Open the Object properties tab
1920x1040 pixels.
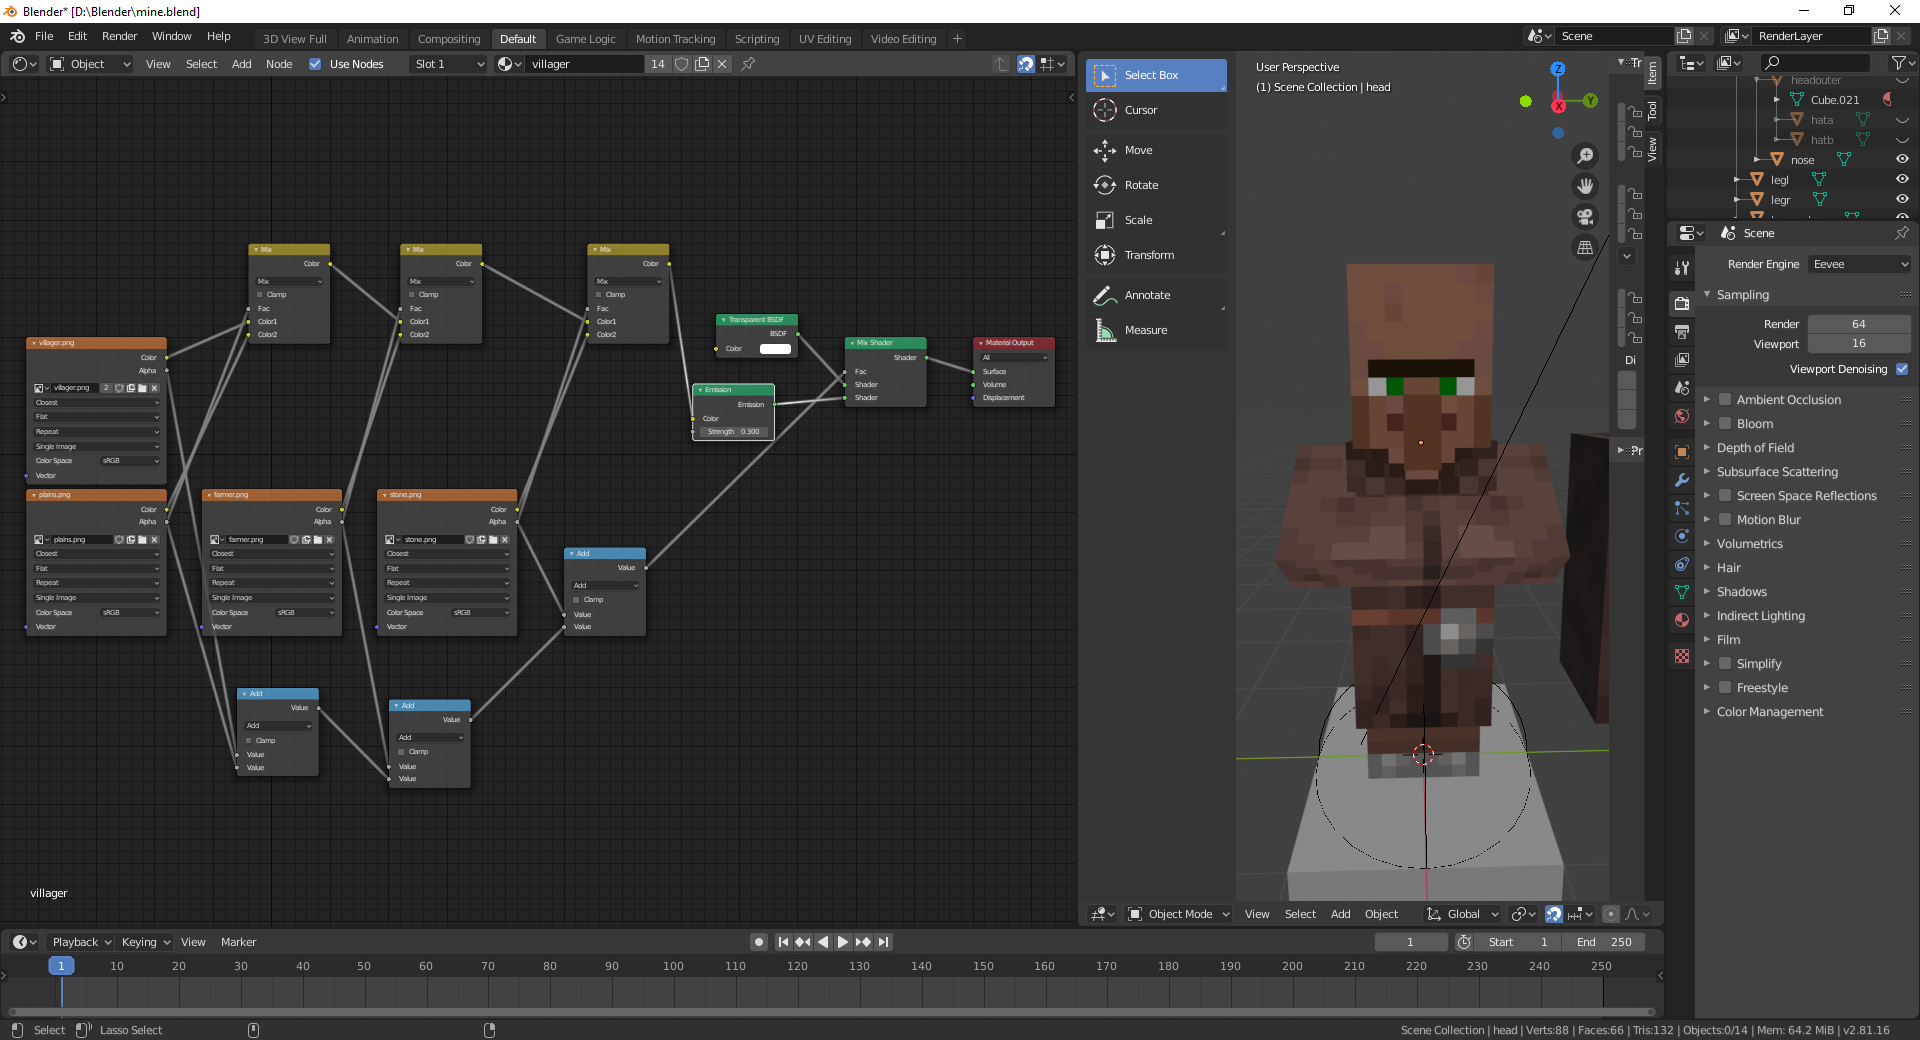1682,452
